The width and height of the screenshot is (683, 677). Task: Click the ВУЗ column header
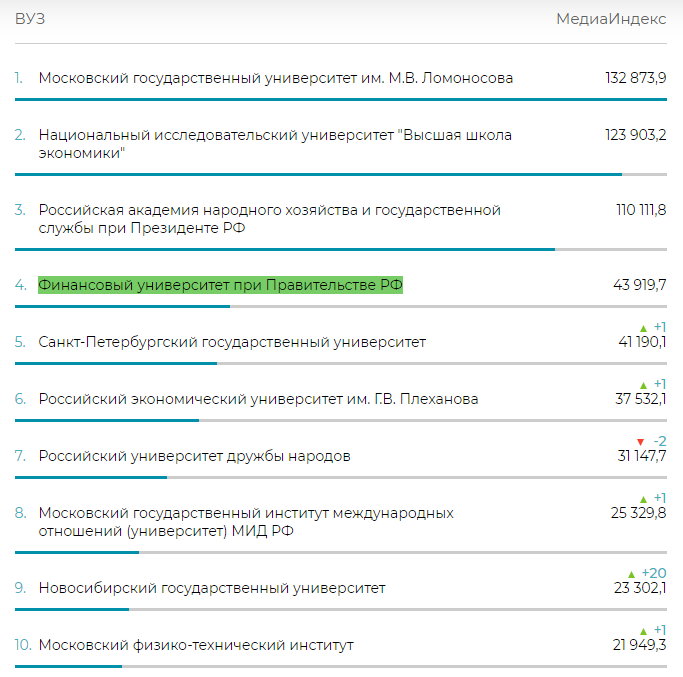[30, 20]
